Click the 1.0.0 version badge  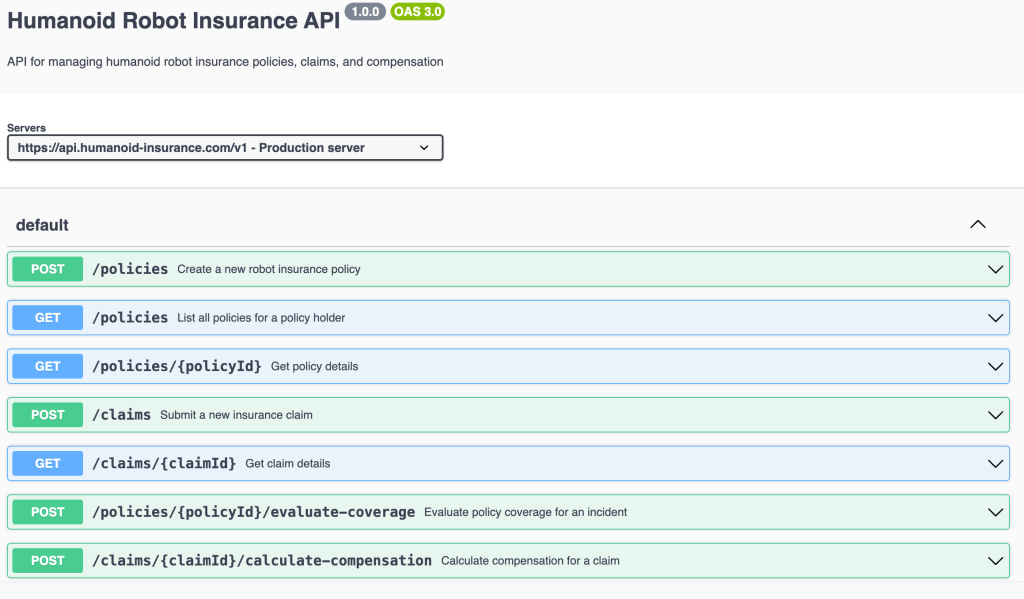click(x=365, y=12)
